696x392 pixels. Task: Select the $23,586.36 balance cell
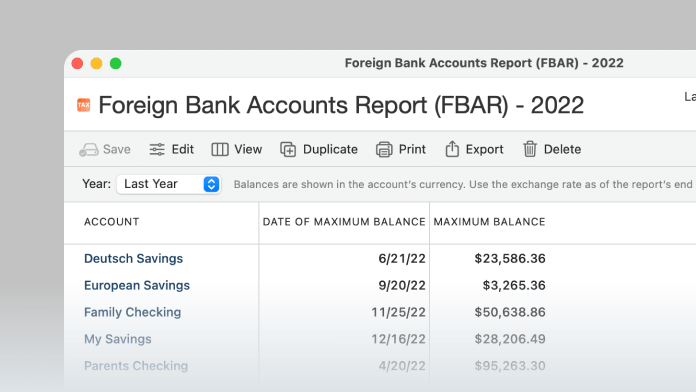click(x=510, y=258)
